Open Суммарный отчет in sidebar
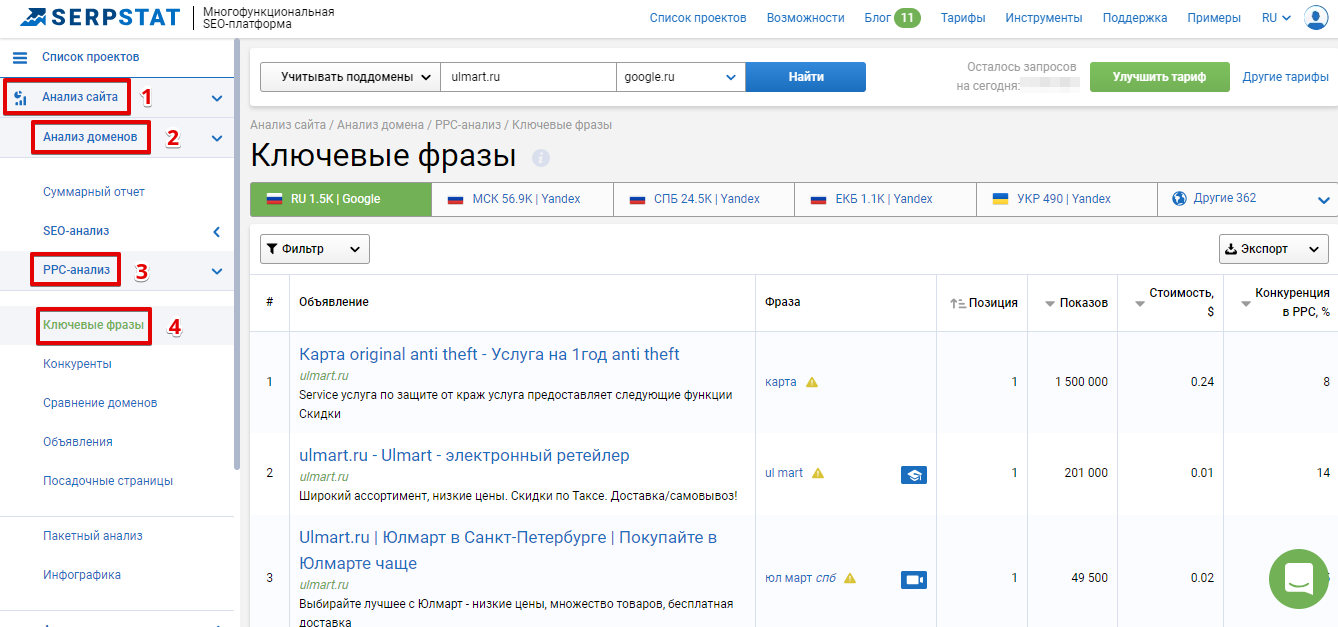Viewport: 1338px width, 627px height. click(x=94, y=192)
